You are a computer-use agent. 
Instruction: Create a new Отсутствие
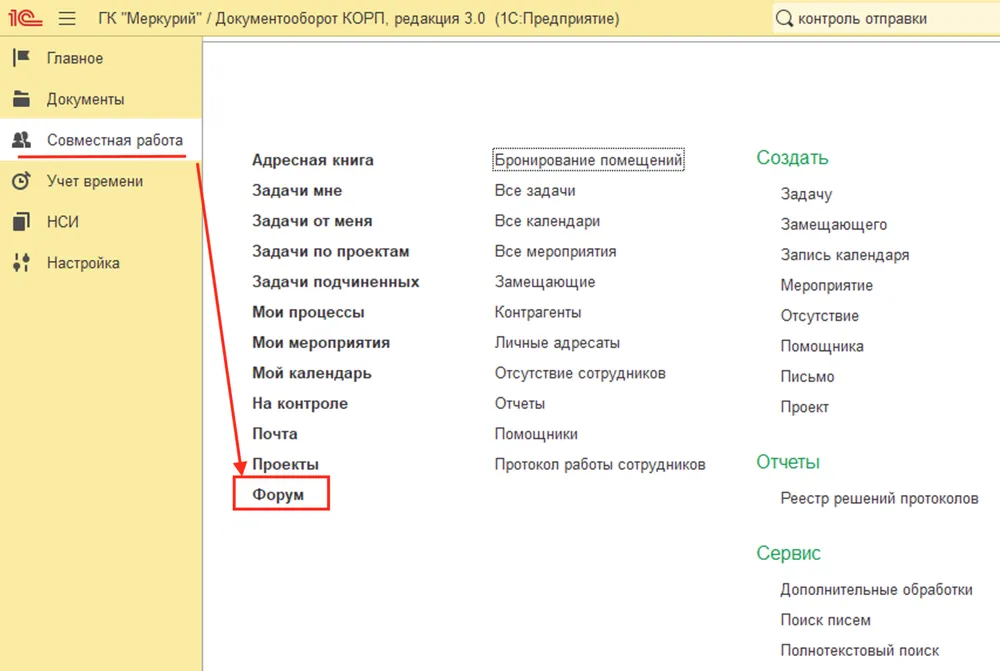click(x=820, y=316)
